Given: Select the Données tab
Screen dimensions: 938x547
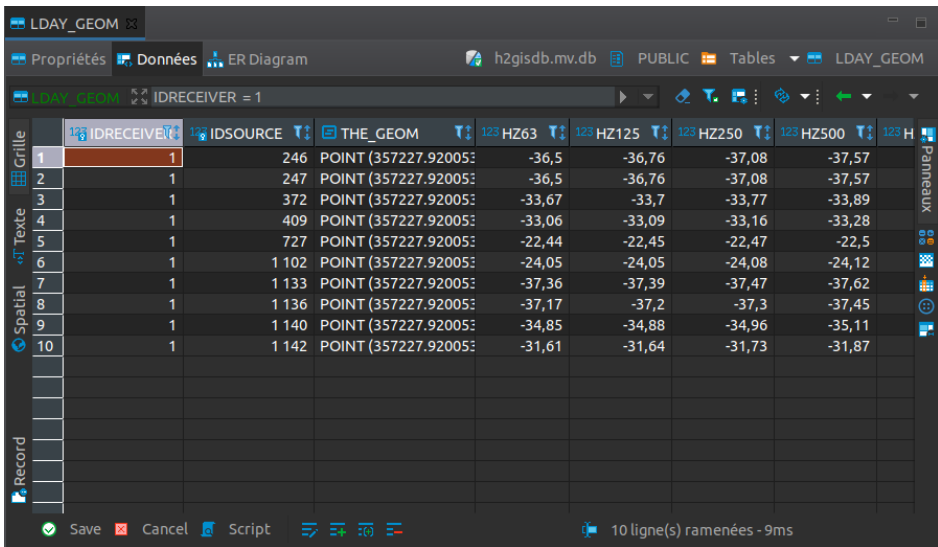Looking at the screenshot, I should (157, 59).
